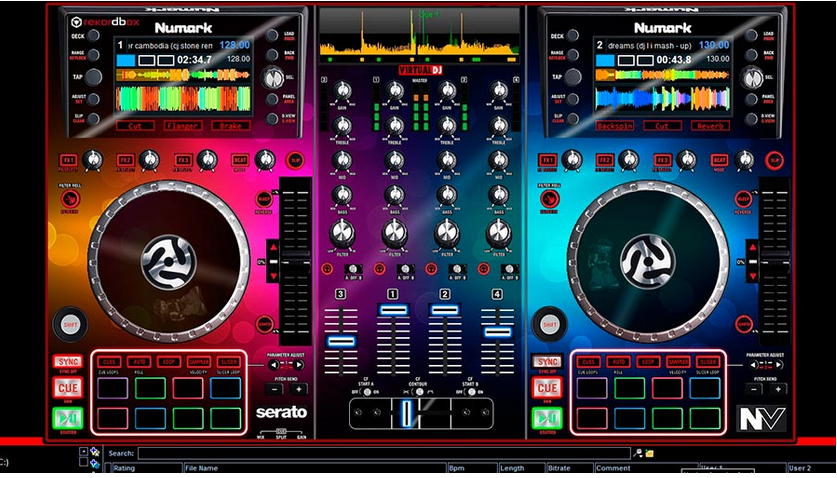Trigger the purple top-left pad on left deck
837x478 pixels.
113,388
